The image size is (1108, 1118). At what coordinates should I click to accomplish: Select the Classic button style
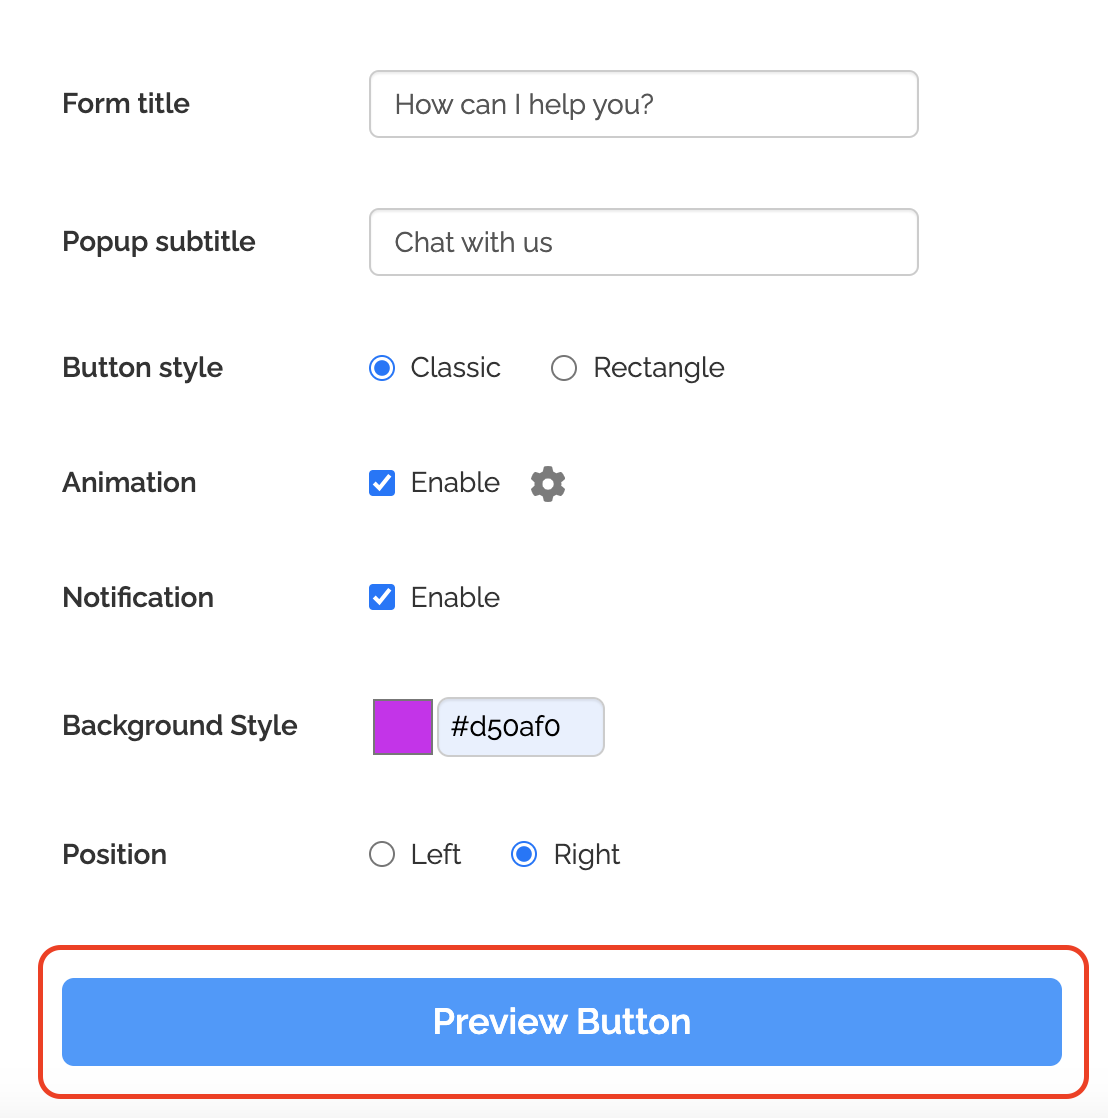[x=382, y=369]
